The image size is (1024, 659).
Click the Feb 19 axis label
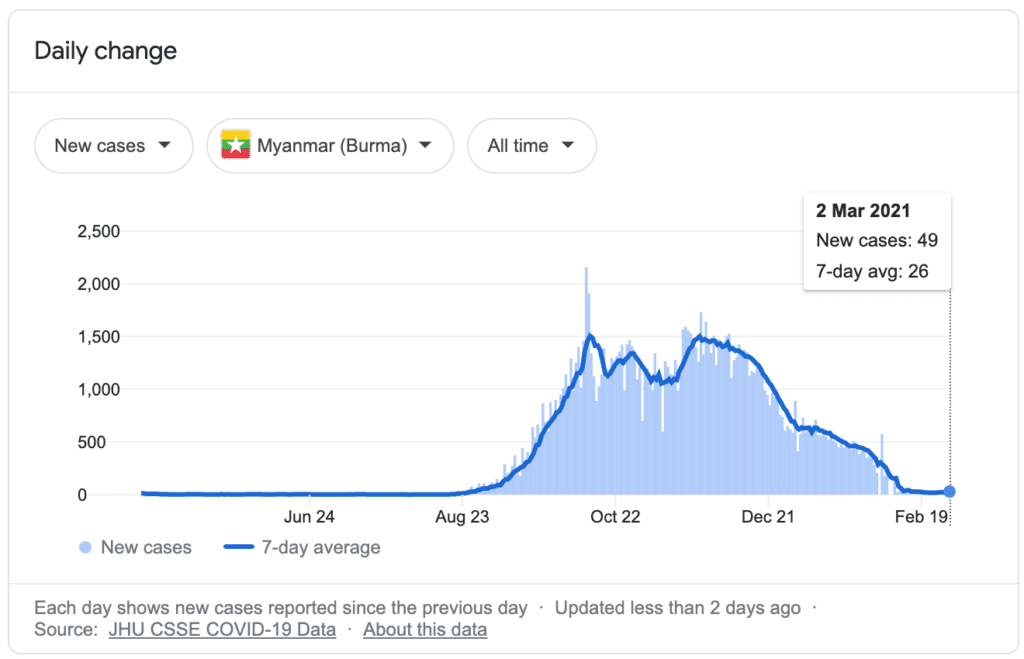pos(921,517)
